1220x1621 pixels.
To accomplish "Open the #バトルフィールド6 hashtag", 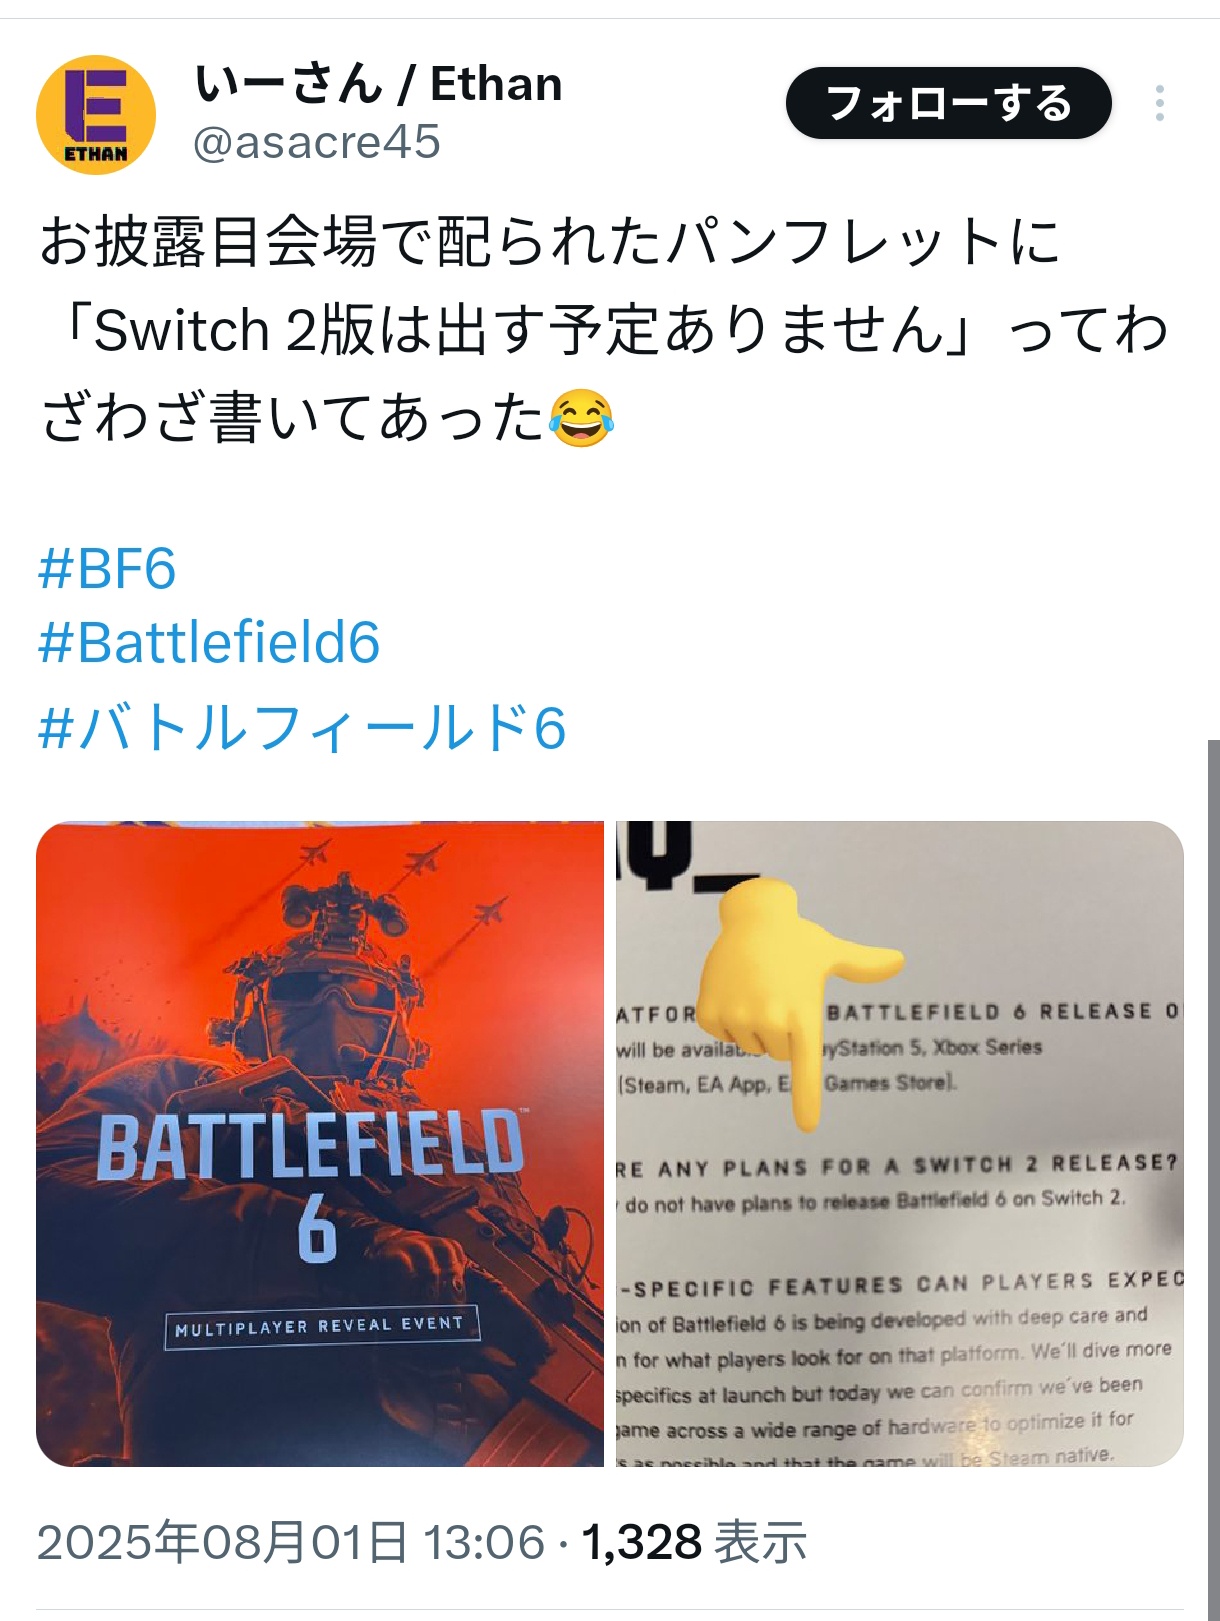I will point(302,727).
